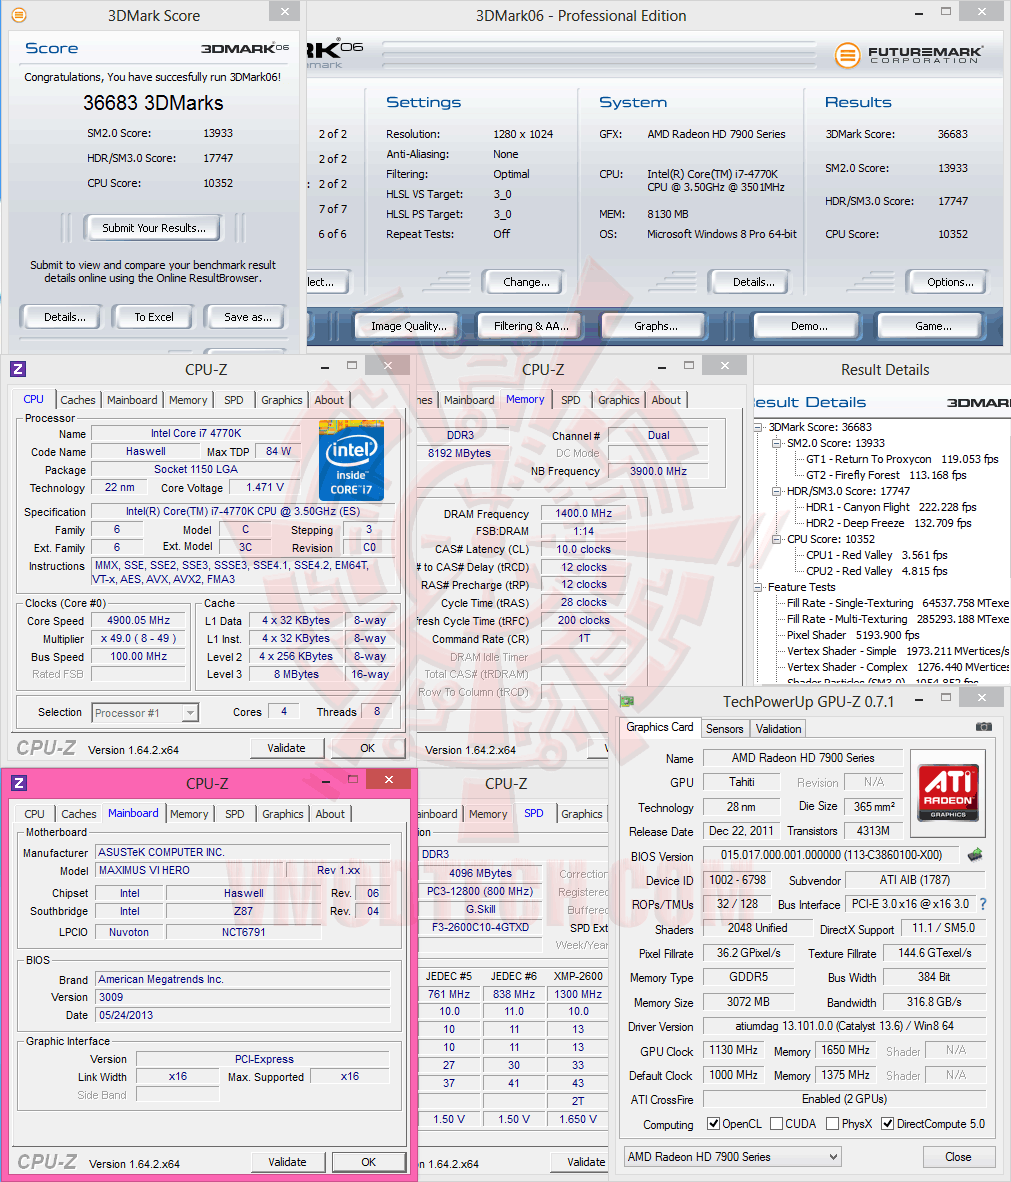Collapse the HDR/SM3.0 Score tree node

tap(777, 491)
